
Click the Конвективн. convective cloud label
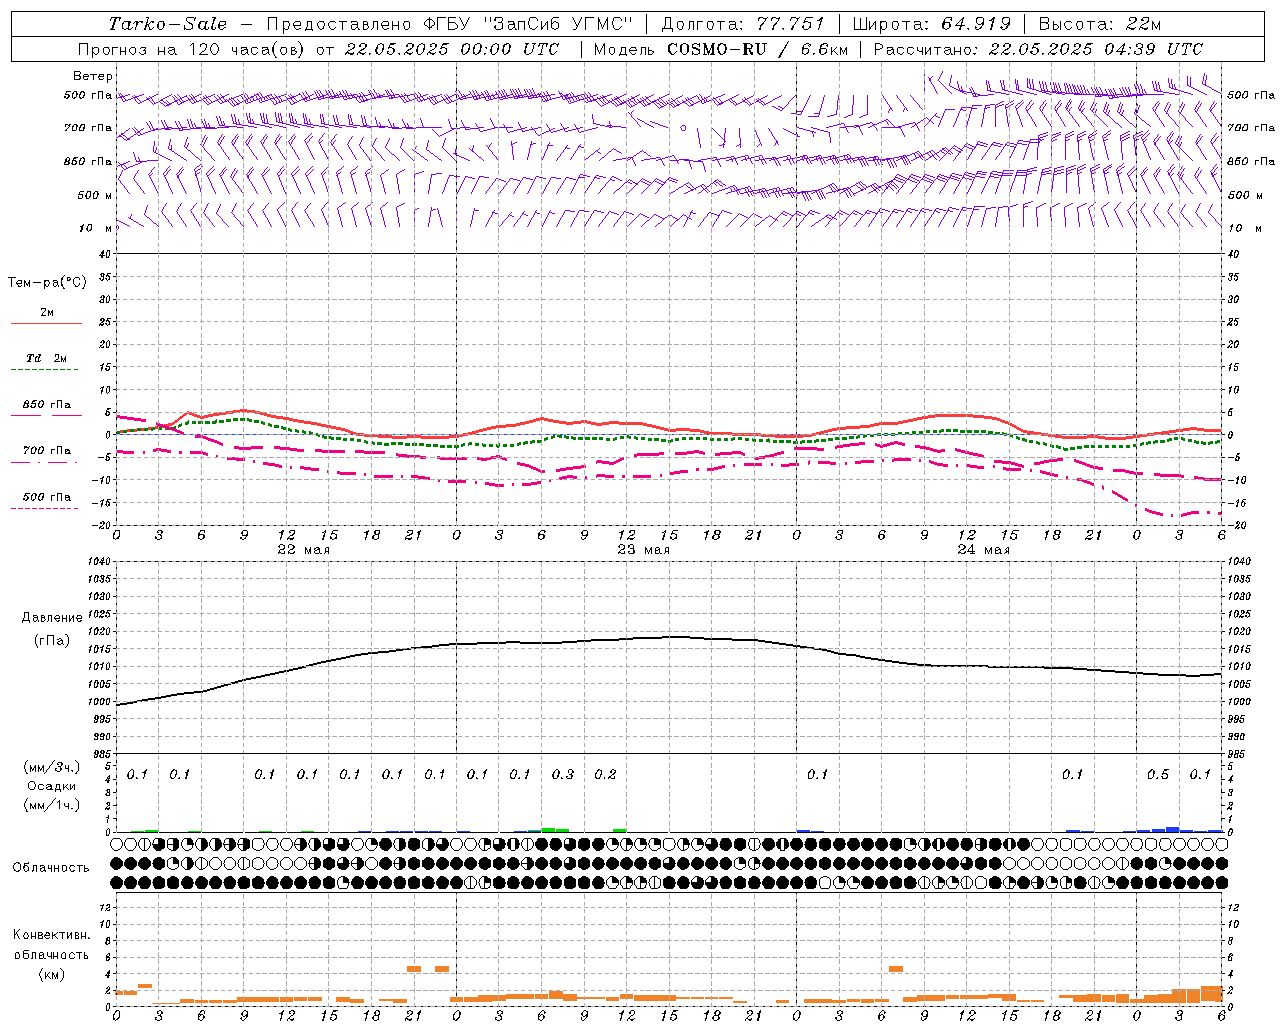(52, 935)
